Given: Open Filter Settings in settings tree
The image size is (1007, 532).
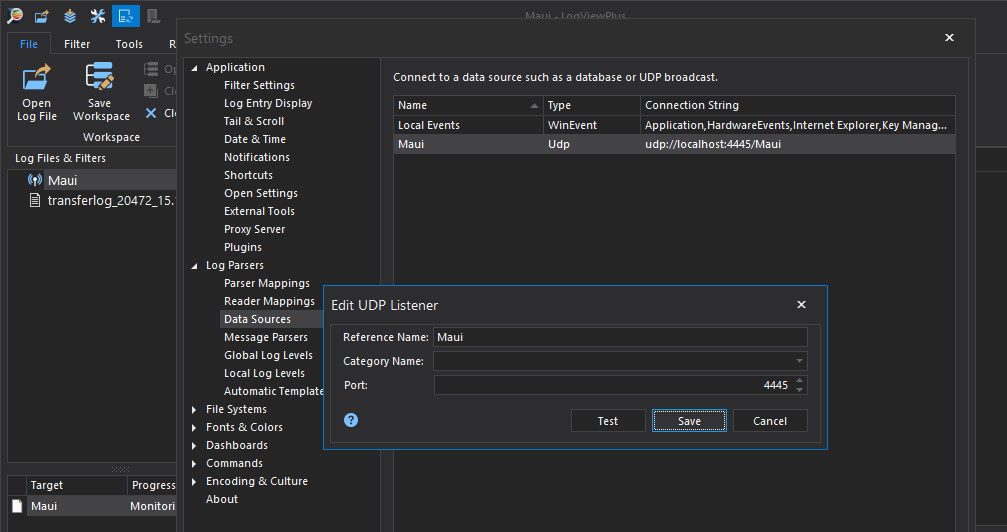Looking at the screenshot, I should [259, 85].
